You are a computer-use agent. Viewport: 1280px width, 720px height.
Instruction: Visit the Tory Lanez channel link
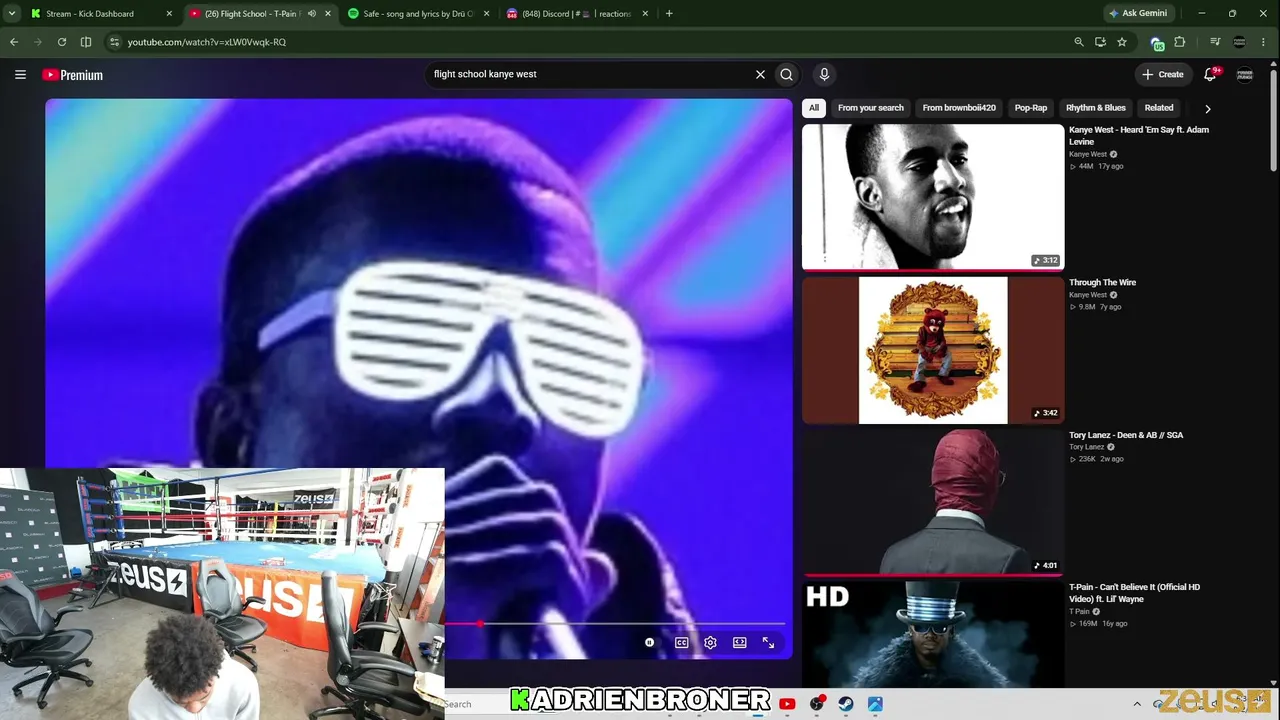[1087, 447]
